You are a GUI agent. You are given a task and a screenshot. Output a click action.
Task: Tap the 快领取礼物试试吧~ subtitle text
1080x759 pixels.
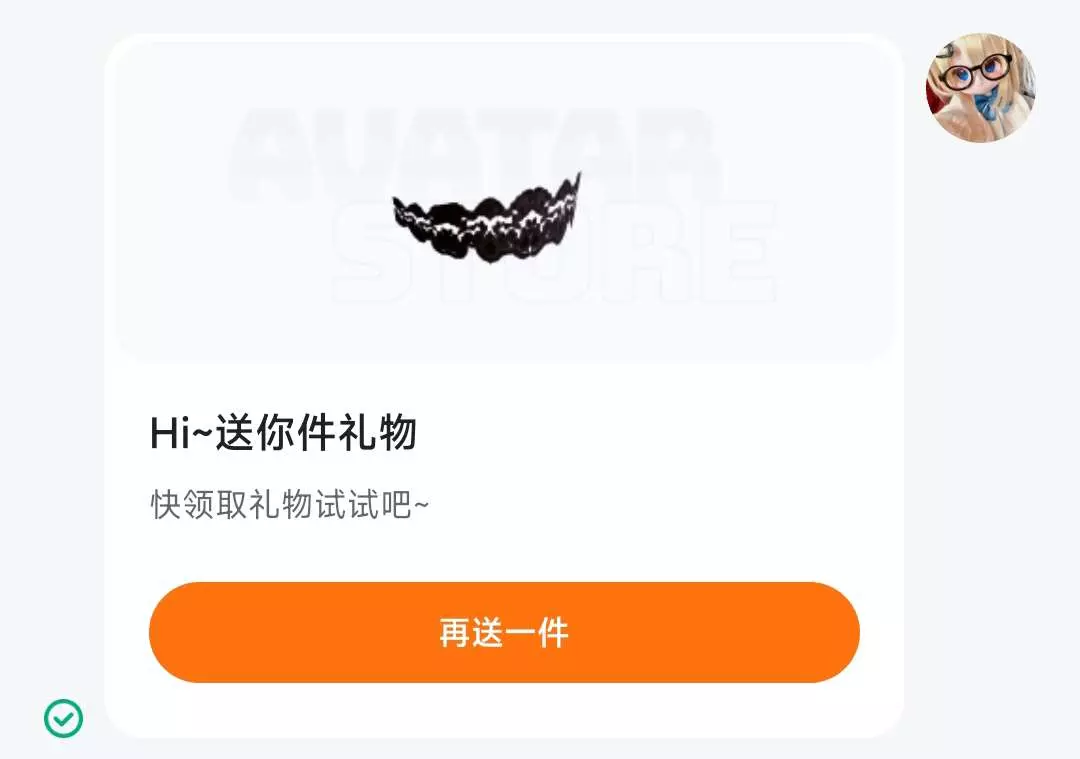[x=289, y=505]
